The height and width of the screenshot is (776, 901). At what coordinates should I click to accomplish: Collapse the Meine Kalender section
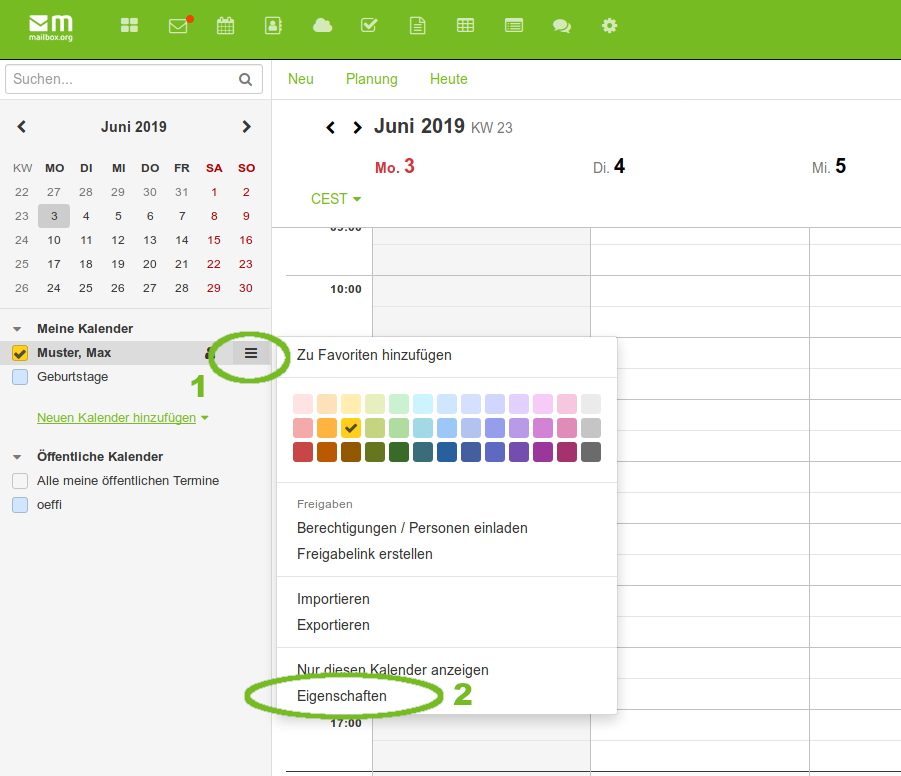(17, 329)
